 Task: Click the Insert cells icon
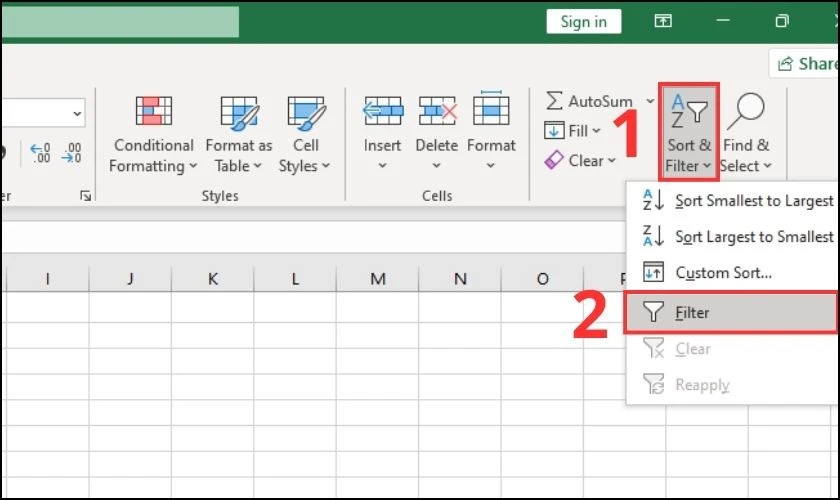(x=382, y=111)
